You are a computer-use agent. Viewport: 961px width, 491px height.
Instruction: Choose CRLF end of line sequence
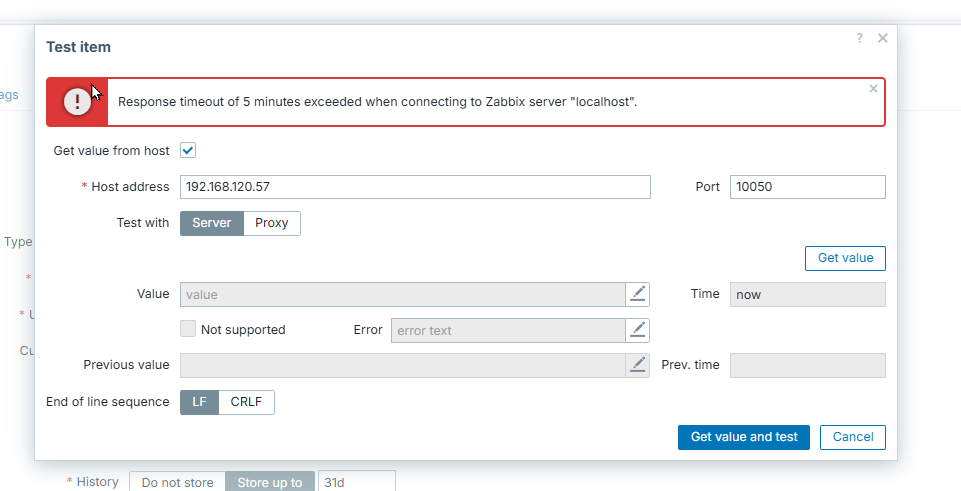click(x=246, y=402)
